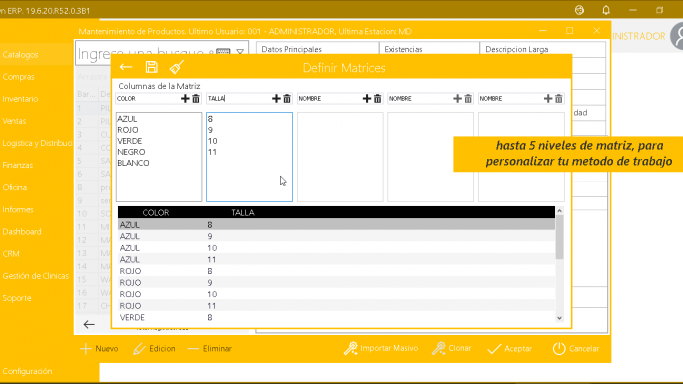Open Catalogos menu in sidebar

click(20, 55)
